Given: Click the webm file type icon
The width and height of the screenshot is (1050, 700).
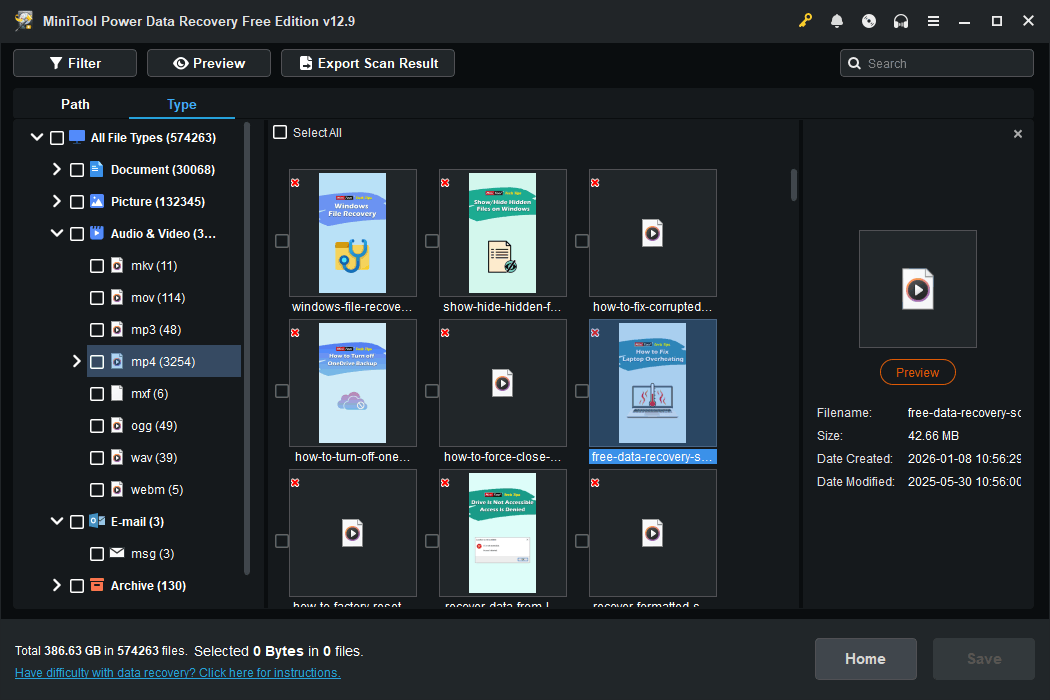Looking at the screenshot, I should [x=117, y=490].
